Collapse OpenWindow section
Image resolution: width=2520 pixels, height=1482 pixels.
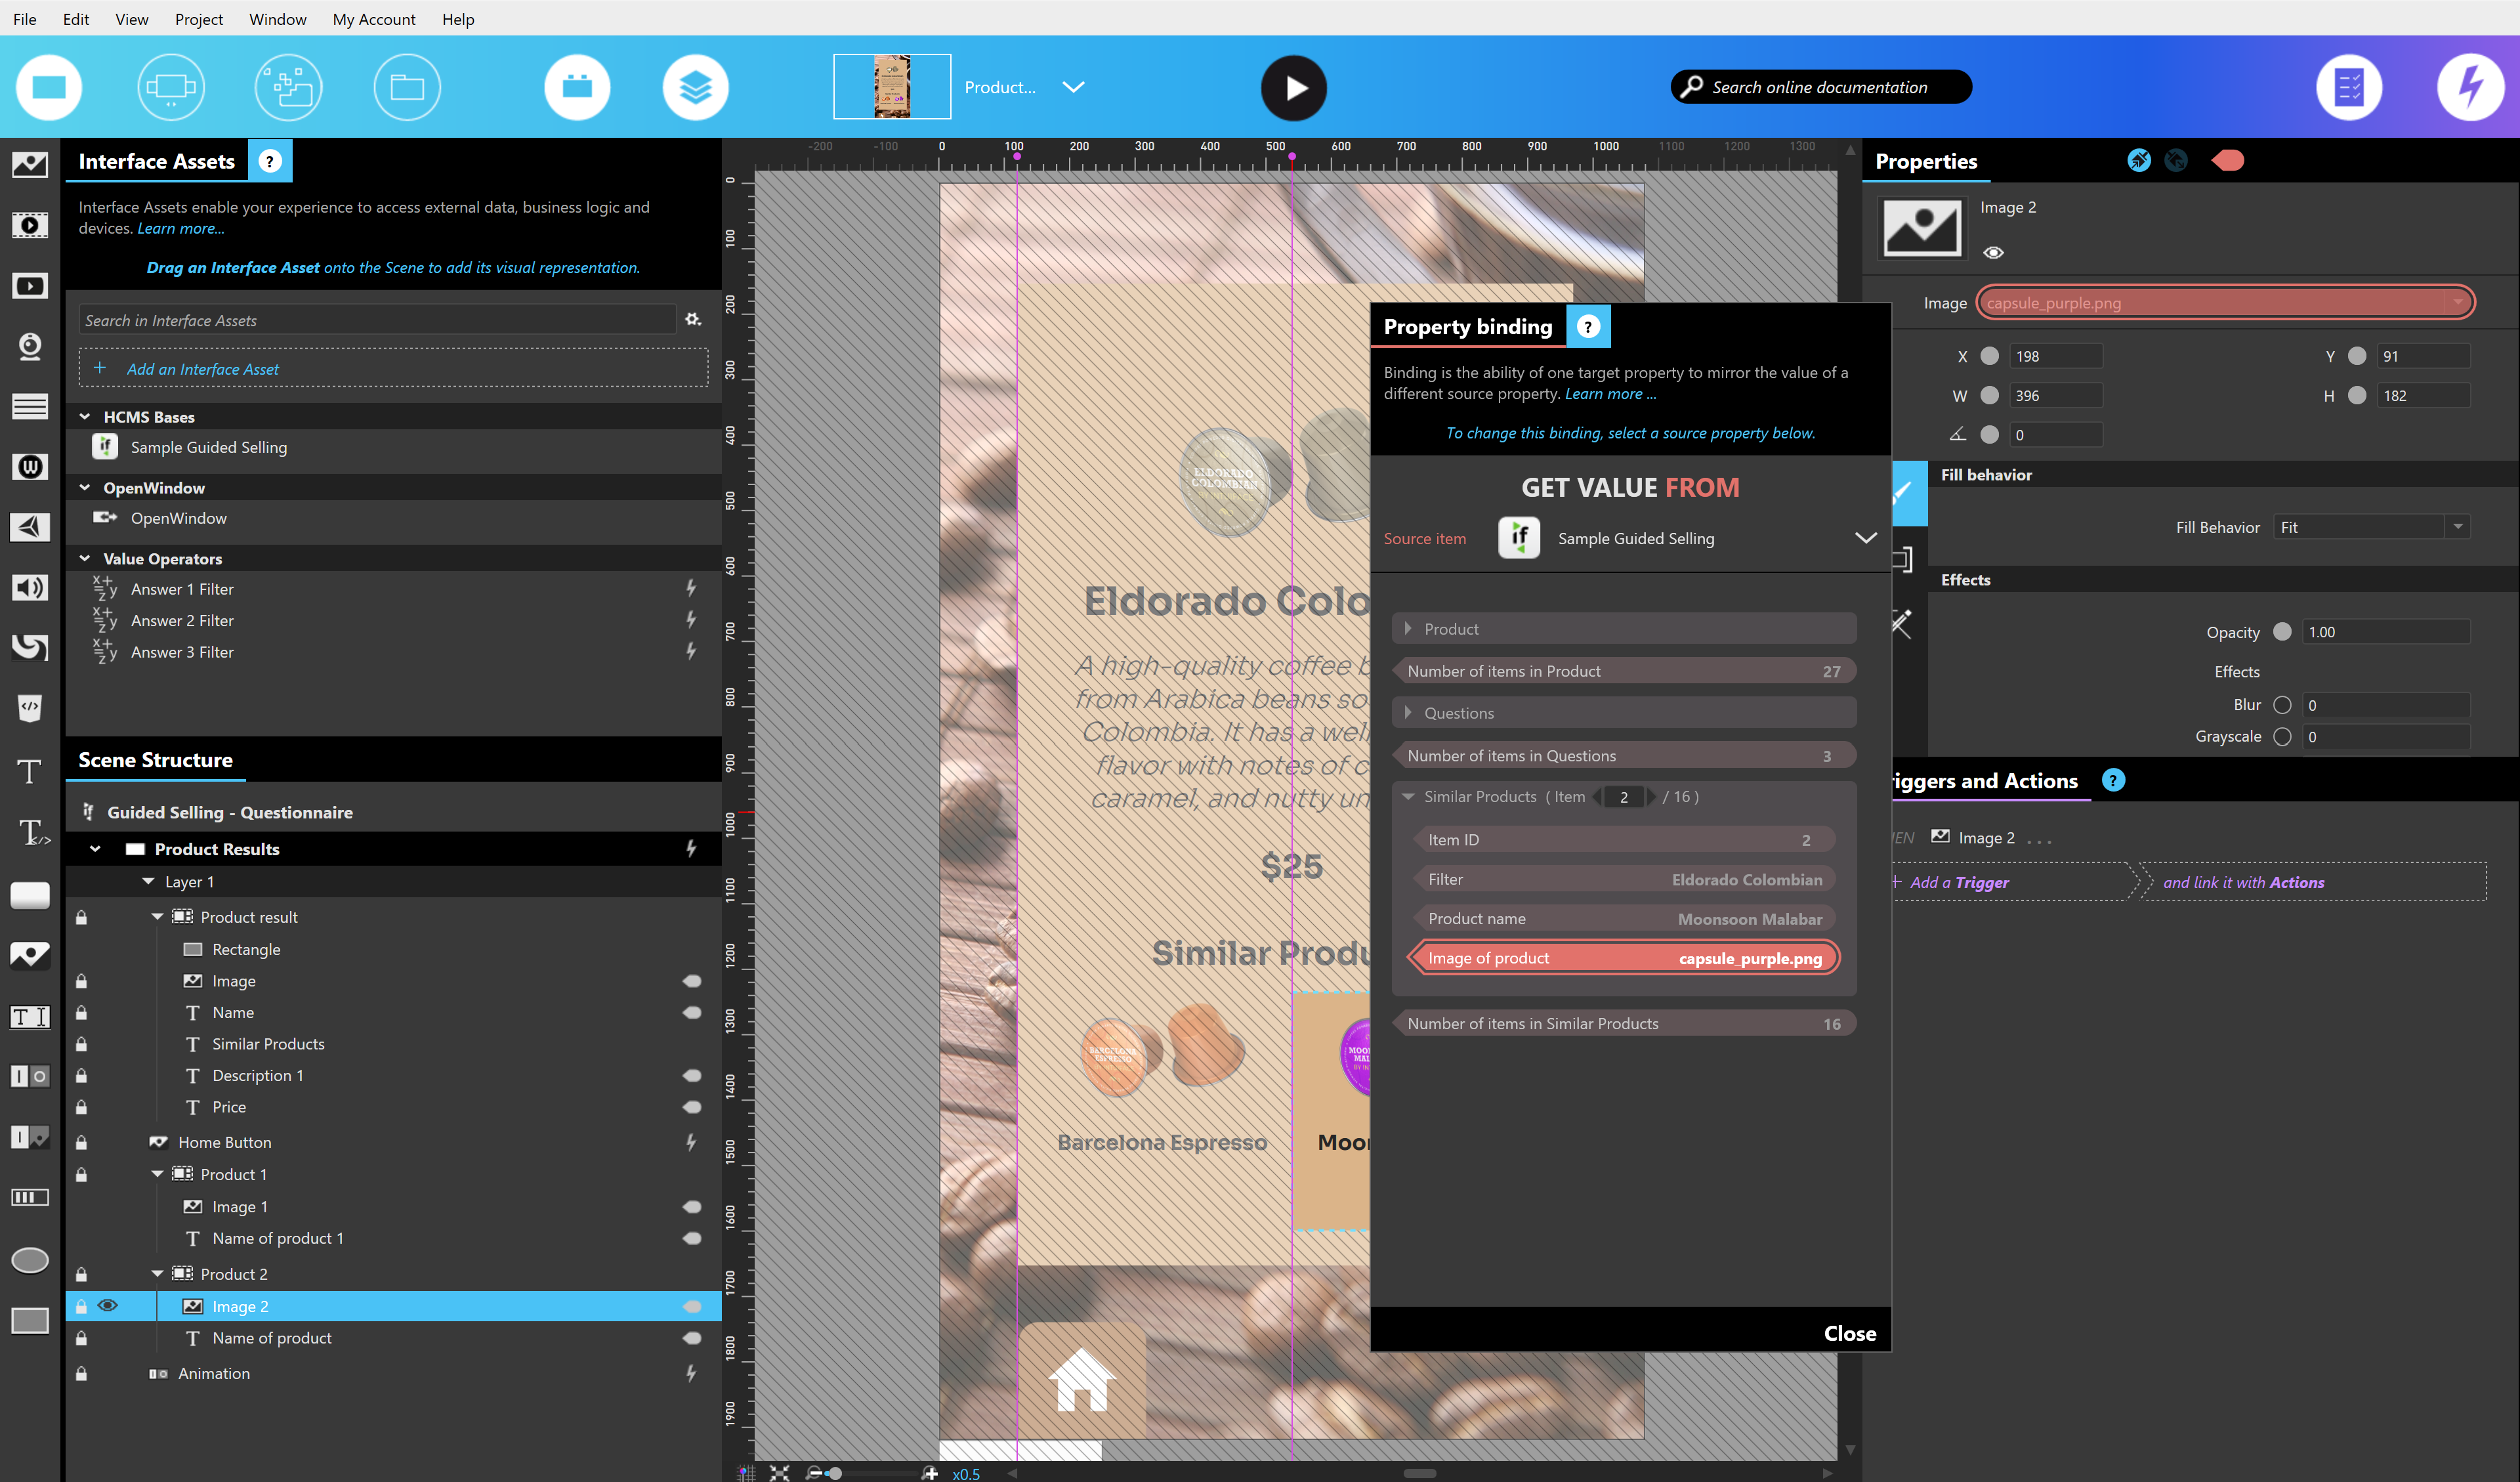[x=85, y=487]
